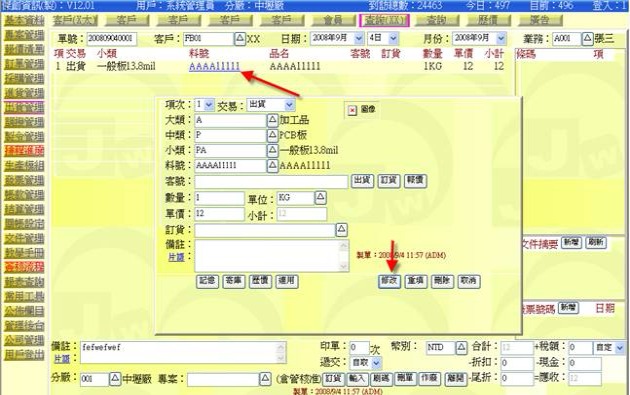
Task: Click the 刪除 button in dialog
Action: [x=442, y=281]
